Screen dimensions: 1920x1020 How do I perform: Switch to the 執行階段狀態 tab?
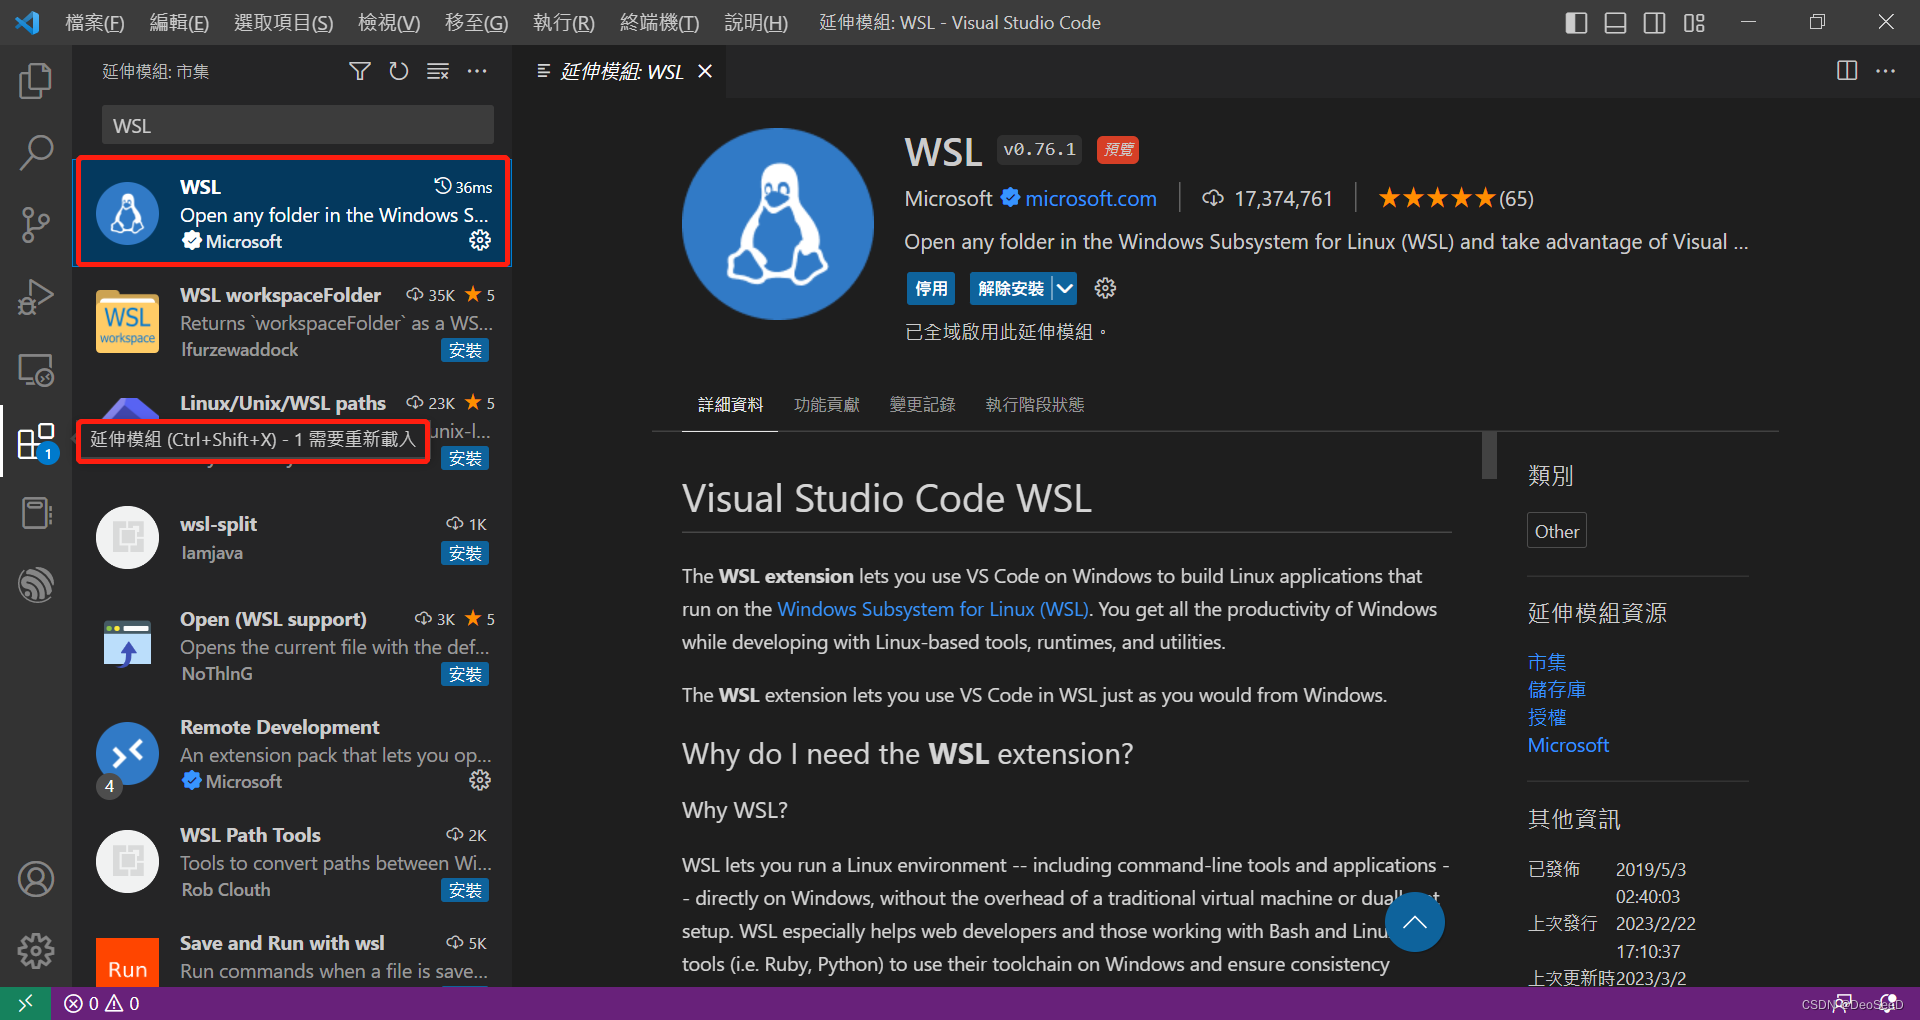coord(1034,404)
